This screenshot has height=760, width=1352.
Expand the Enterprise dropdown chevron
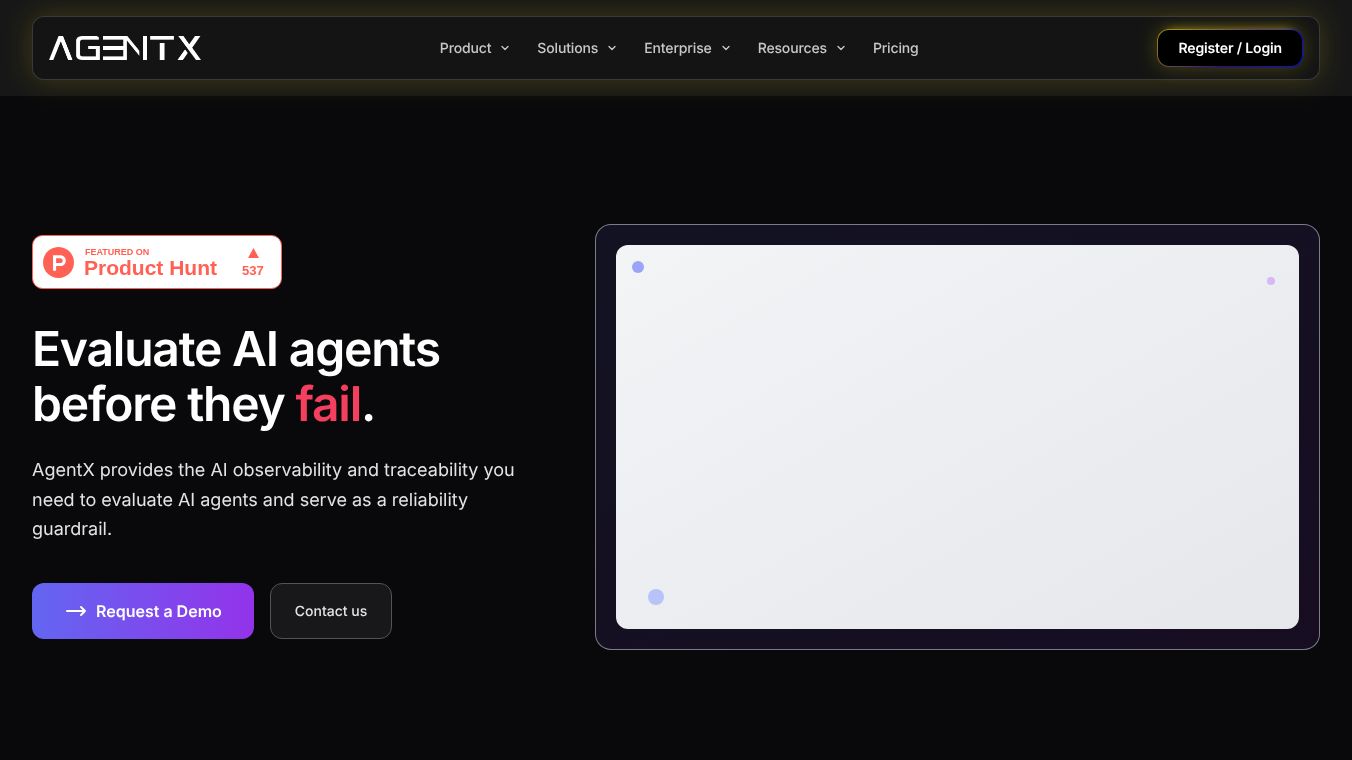tap(726, 48)
